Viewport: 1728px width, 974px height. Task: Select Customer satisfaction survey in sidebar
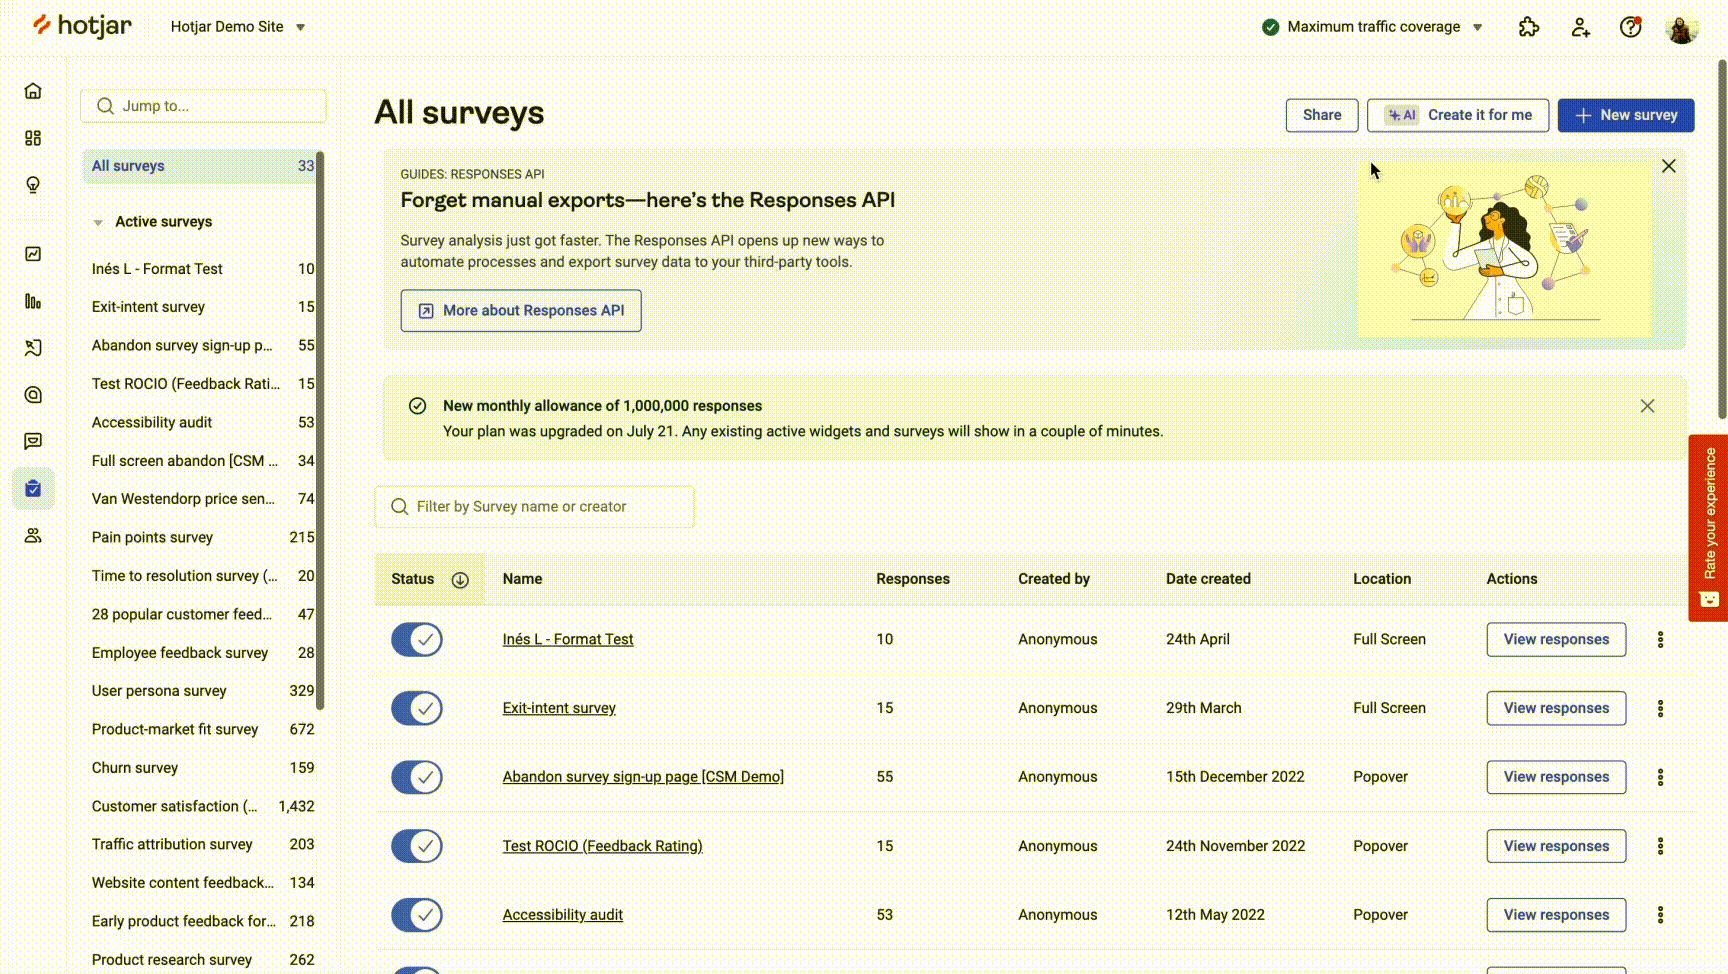(x=202, y=806)
